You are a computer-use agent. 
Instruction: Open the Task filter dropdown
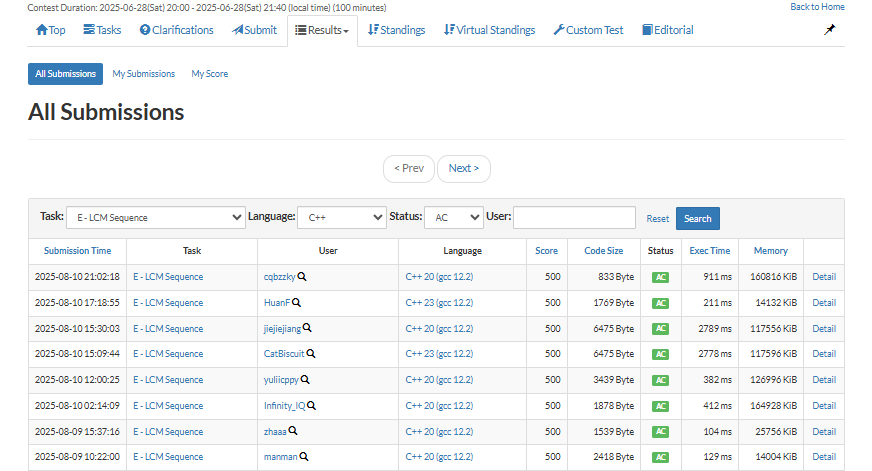coord(156,217)
